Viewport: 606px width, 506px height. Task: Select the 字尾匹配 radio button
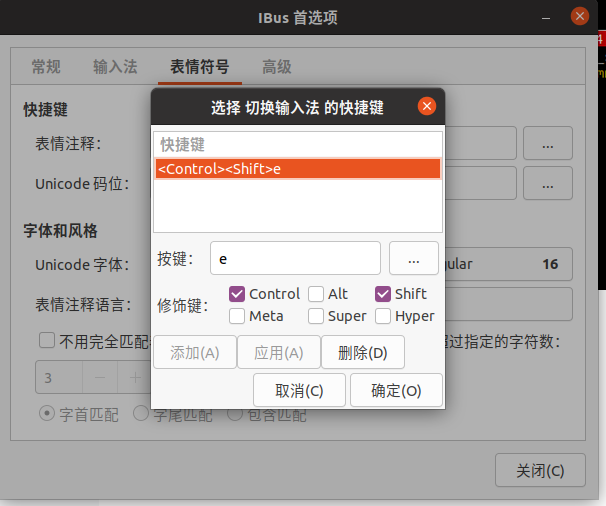coord(141,414)
